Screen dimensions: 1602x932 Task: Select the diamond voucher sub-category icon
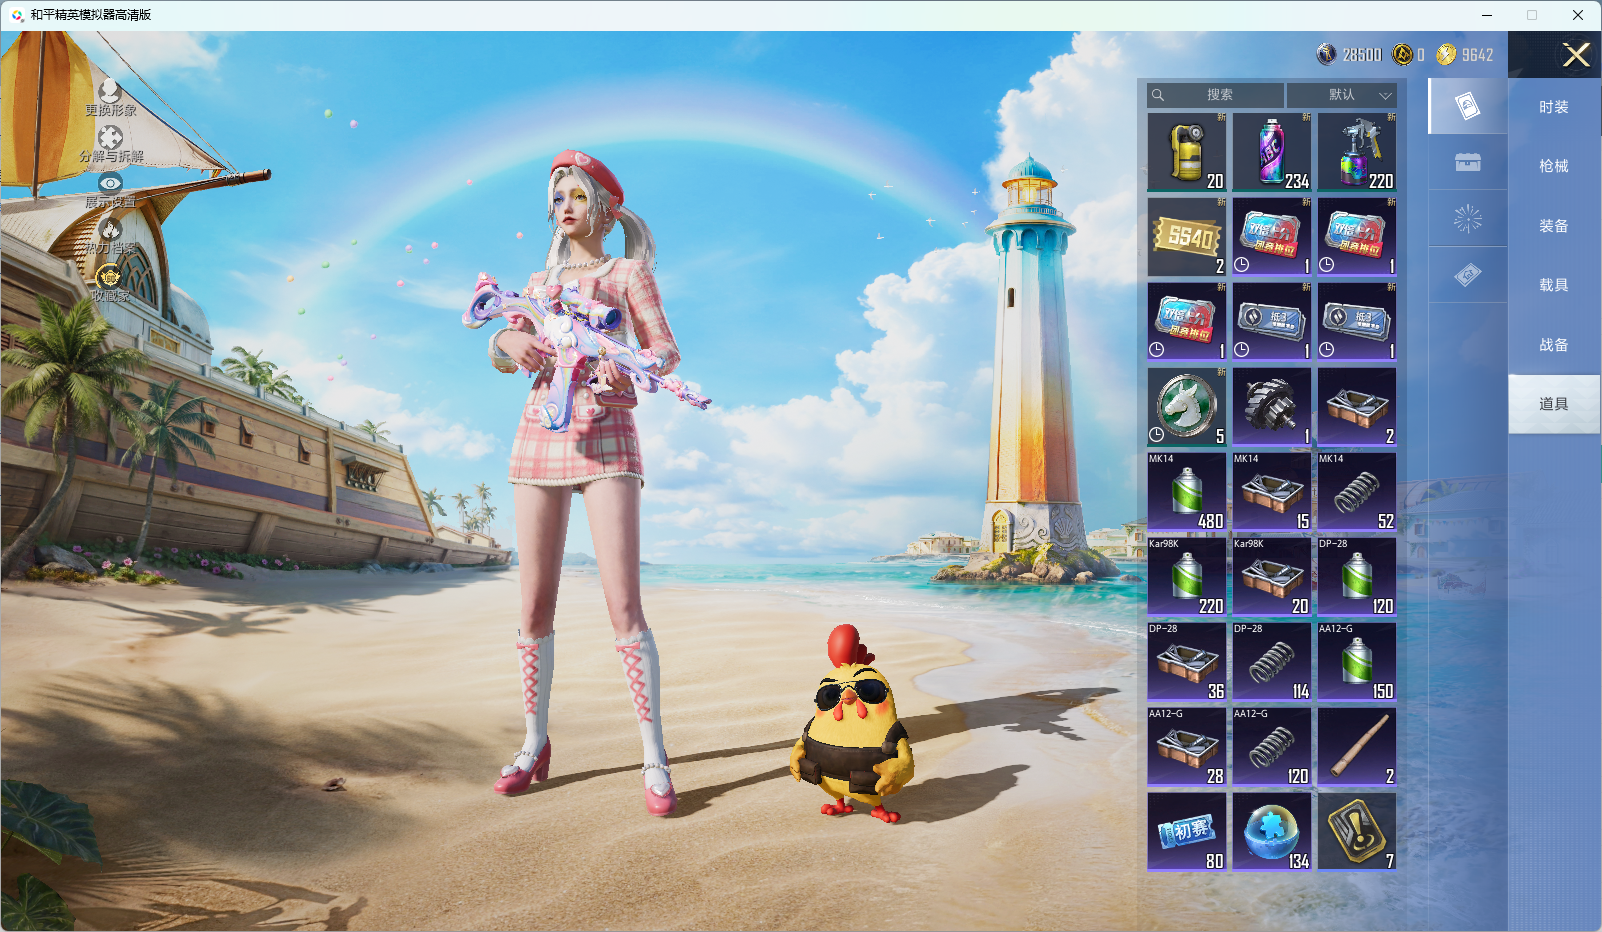[x=1468, y=275]
